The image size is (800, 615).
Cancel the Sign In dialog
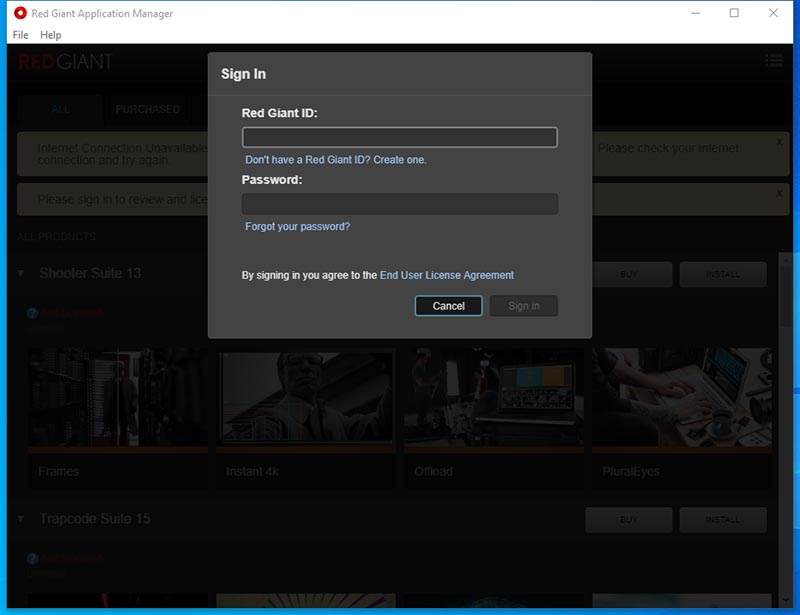[448, 306]
